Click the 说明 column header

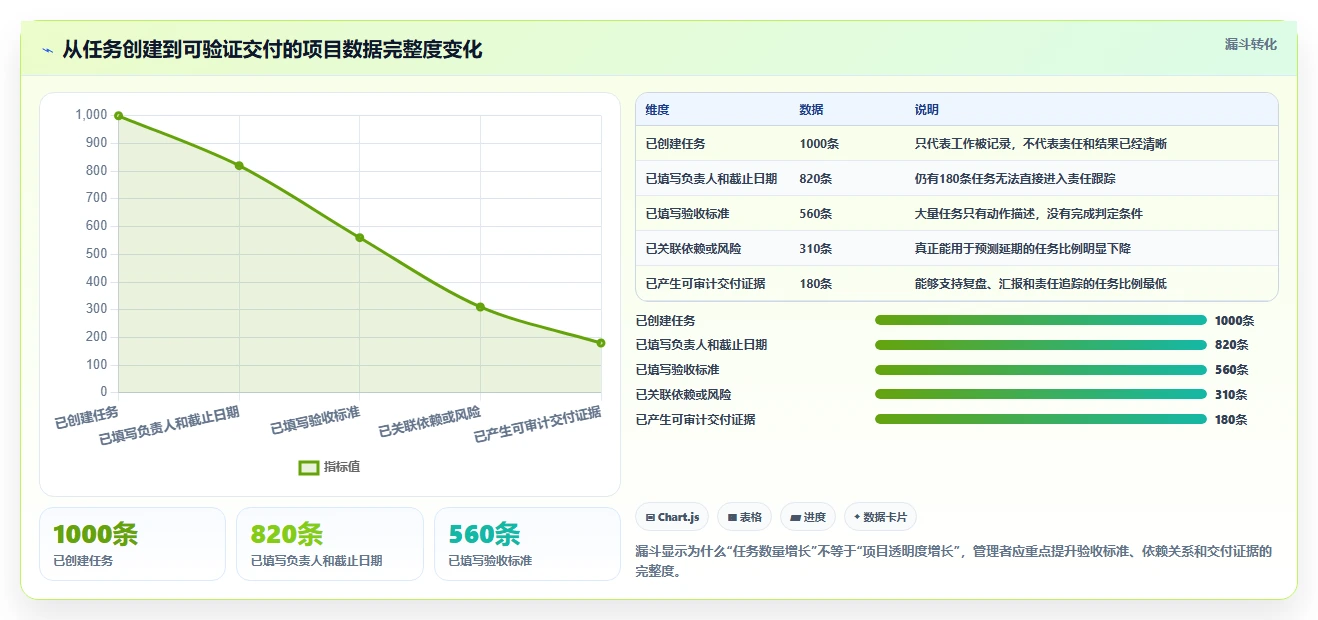(926, 110)
